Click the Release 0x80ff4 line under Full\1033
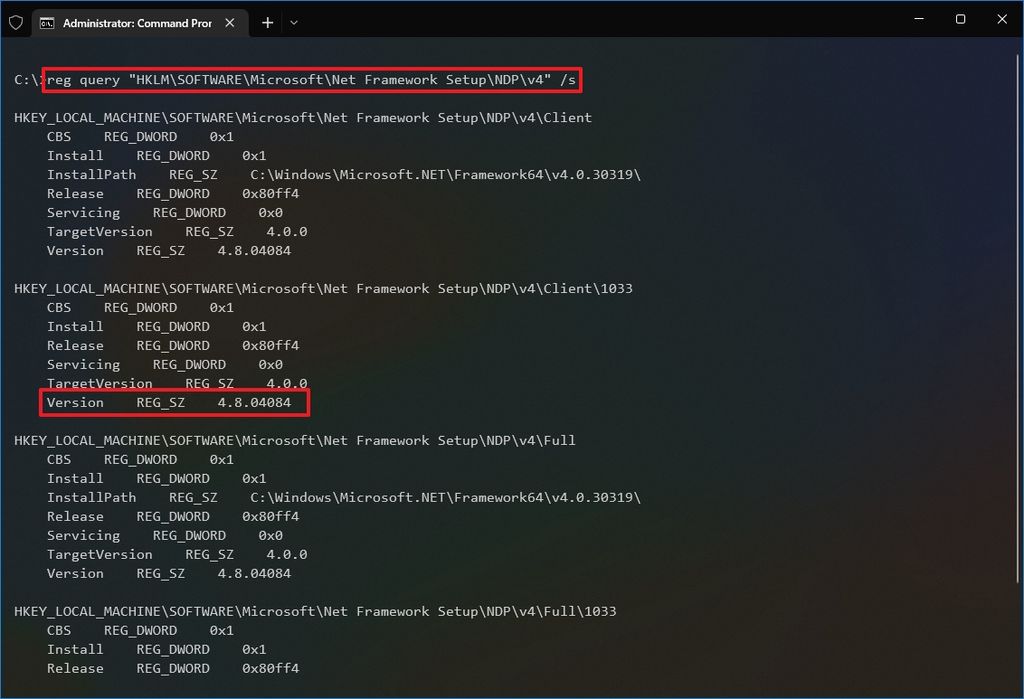Screen dimensions: 1024x699 (x=173, y=668)
